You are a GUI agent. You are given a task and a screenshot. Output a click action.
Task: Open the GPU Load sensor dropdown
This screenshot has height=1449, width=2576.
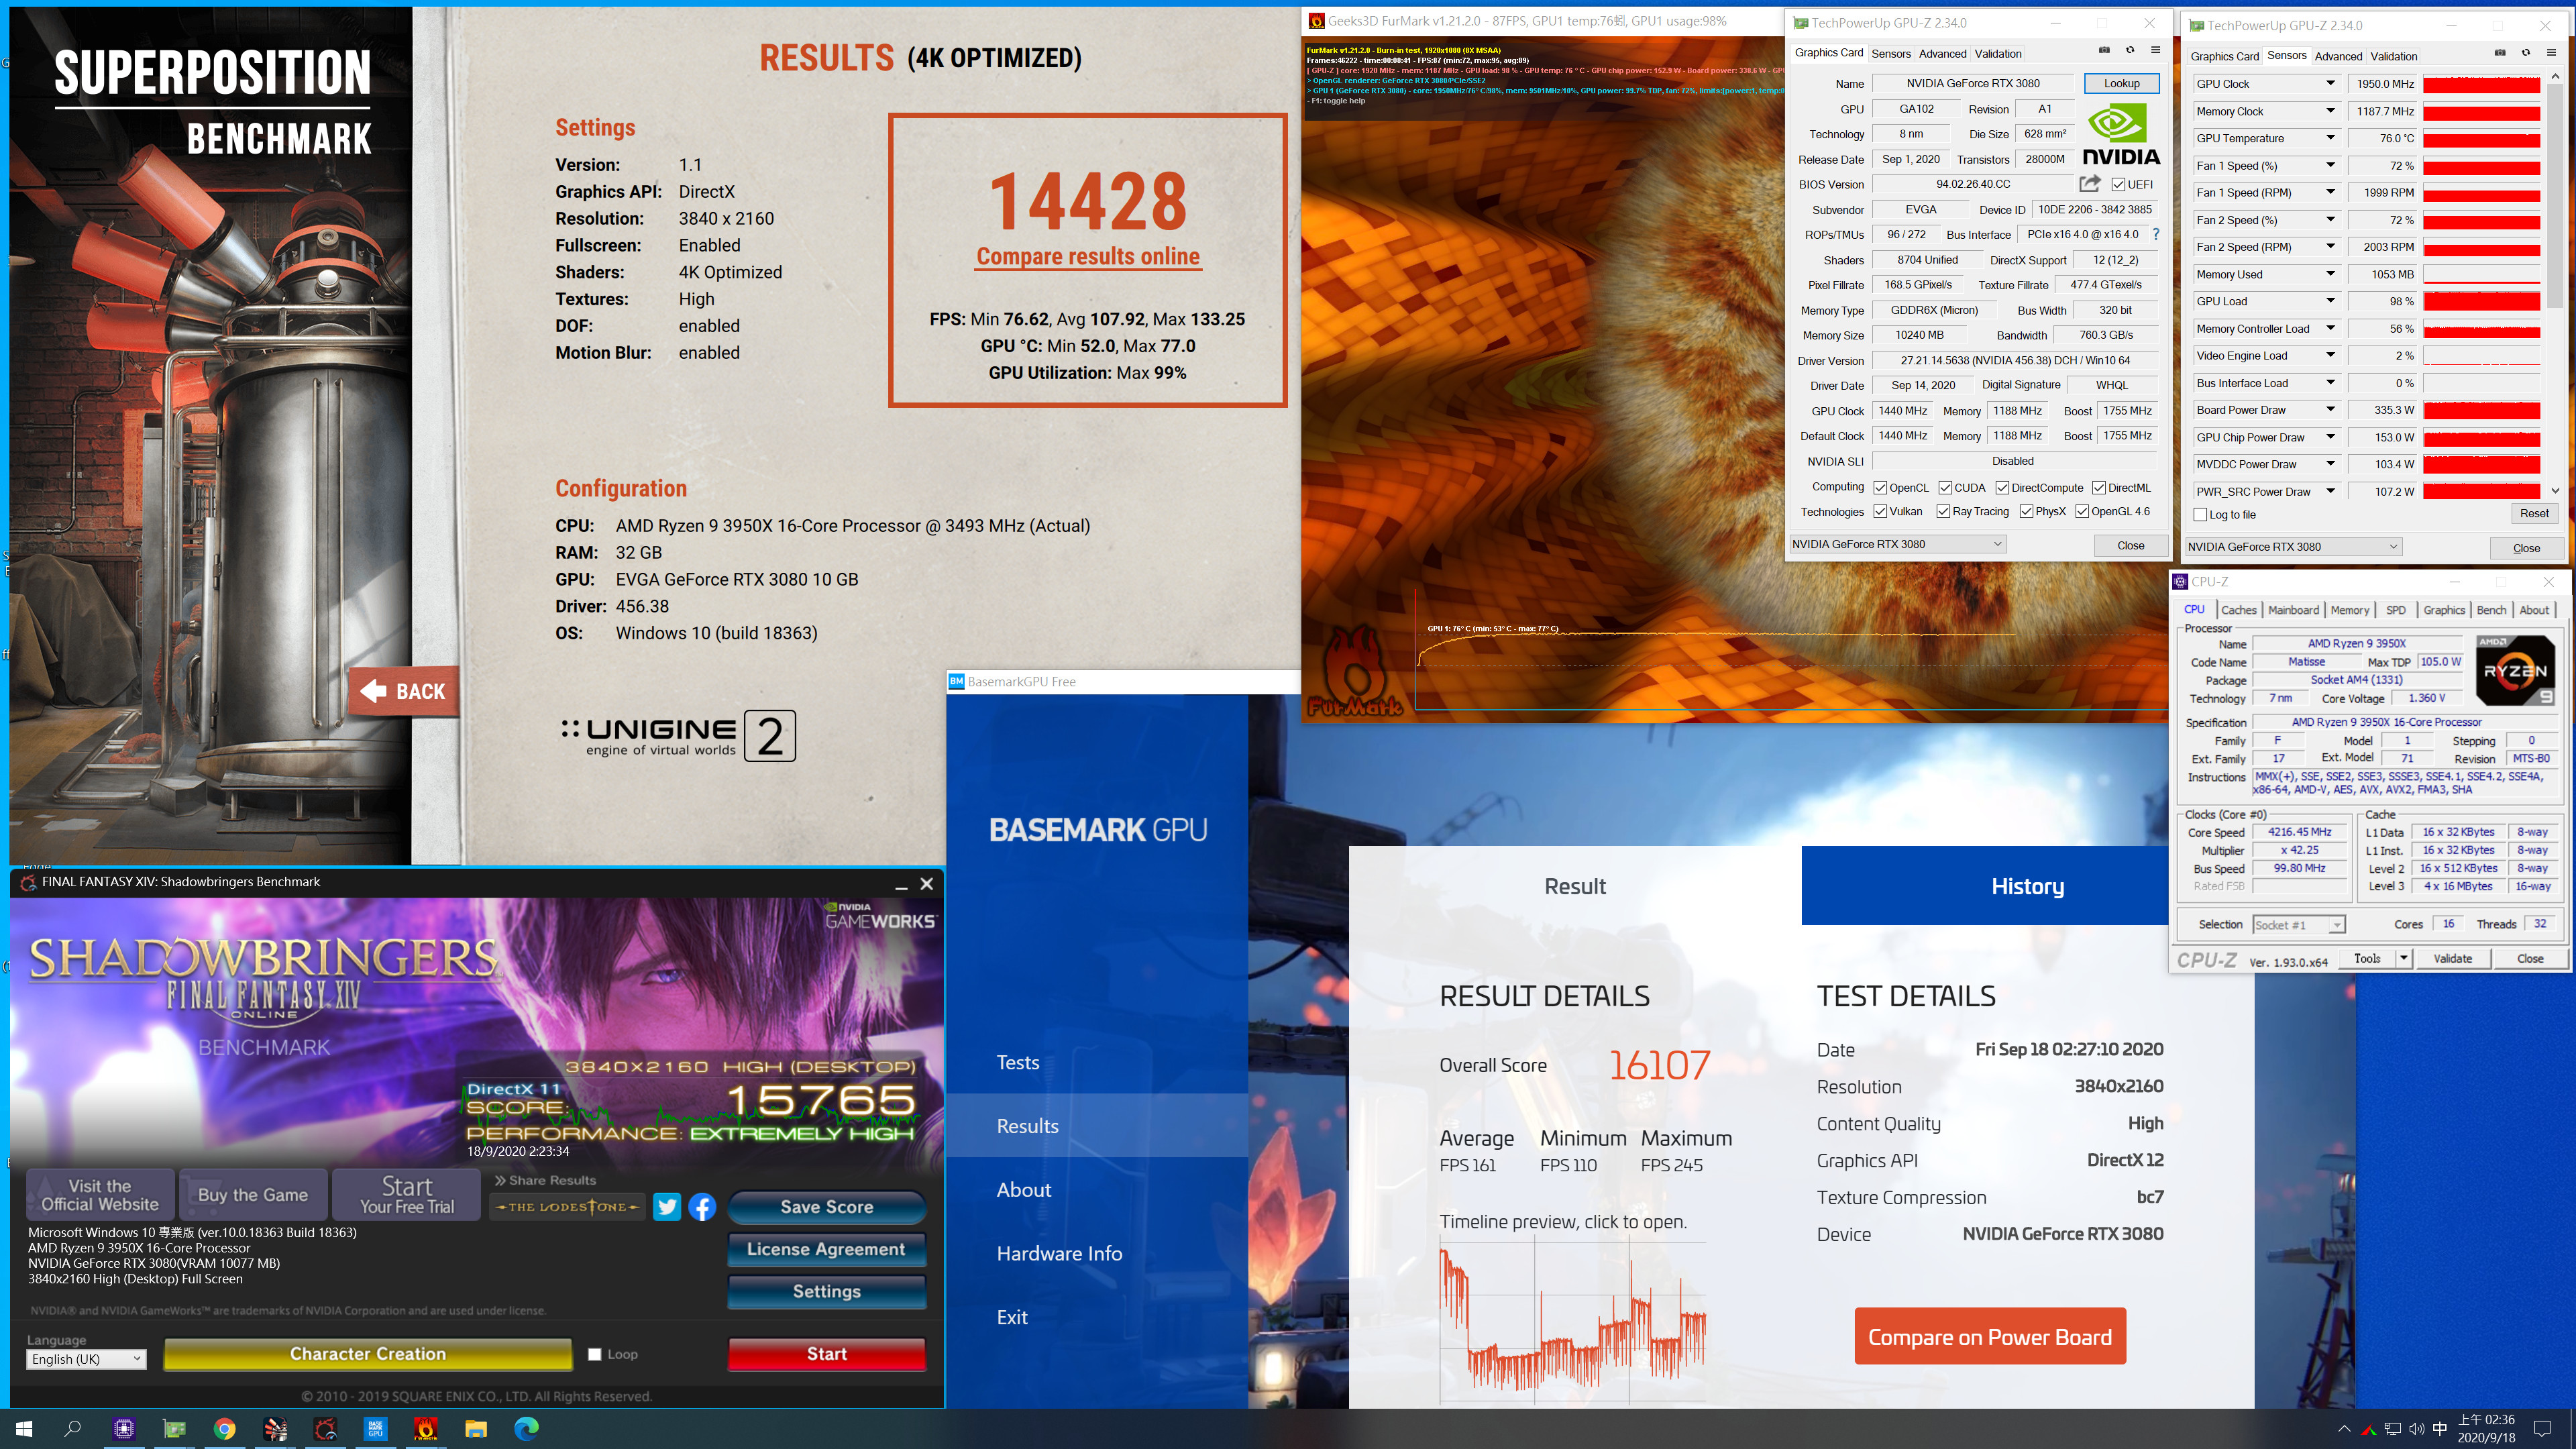2331,301
